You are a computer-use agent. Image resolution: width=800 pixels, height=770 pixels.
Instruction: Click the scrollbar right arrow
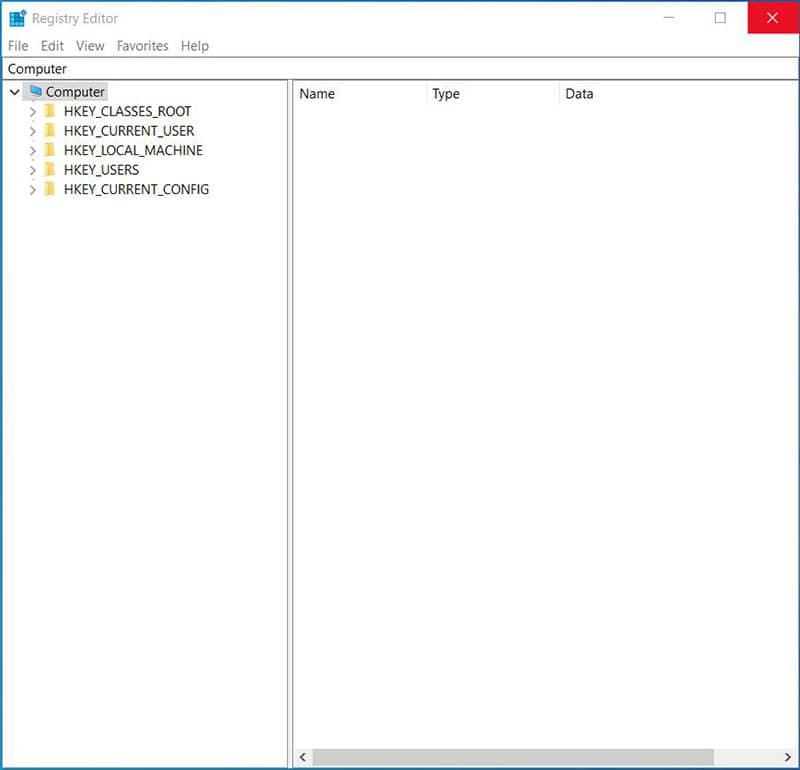[785, 757]
